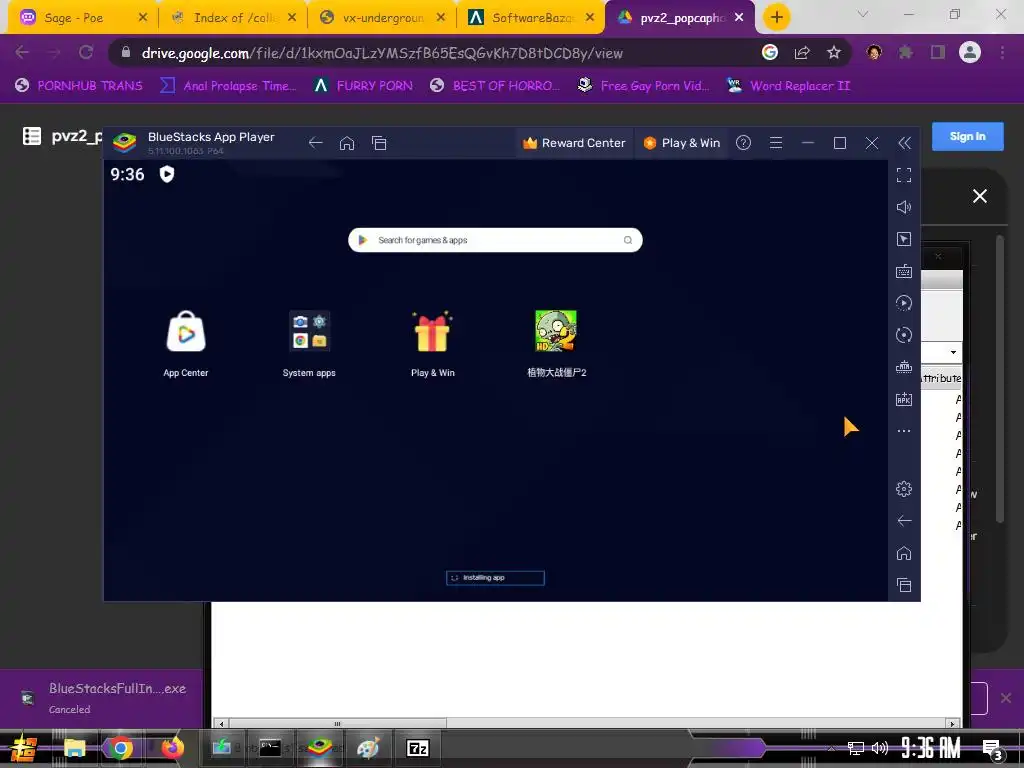1024x768 pixels.
Task: Open File Explorer from taskbar
Action: tap(74, 748)
